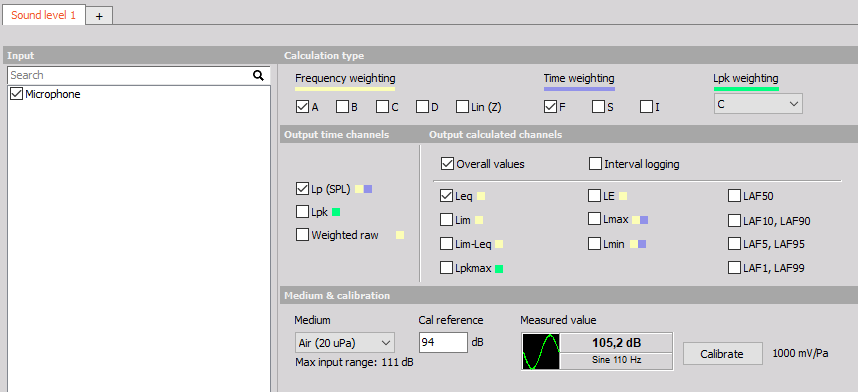
Task: Enable D frequency weighting checkbox
Action: point(422,107)
